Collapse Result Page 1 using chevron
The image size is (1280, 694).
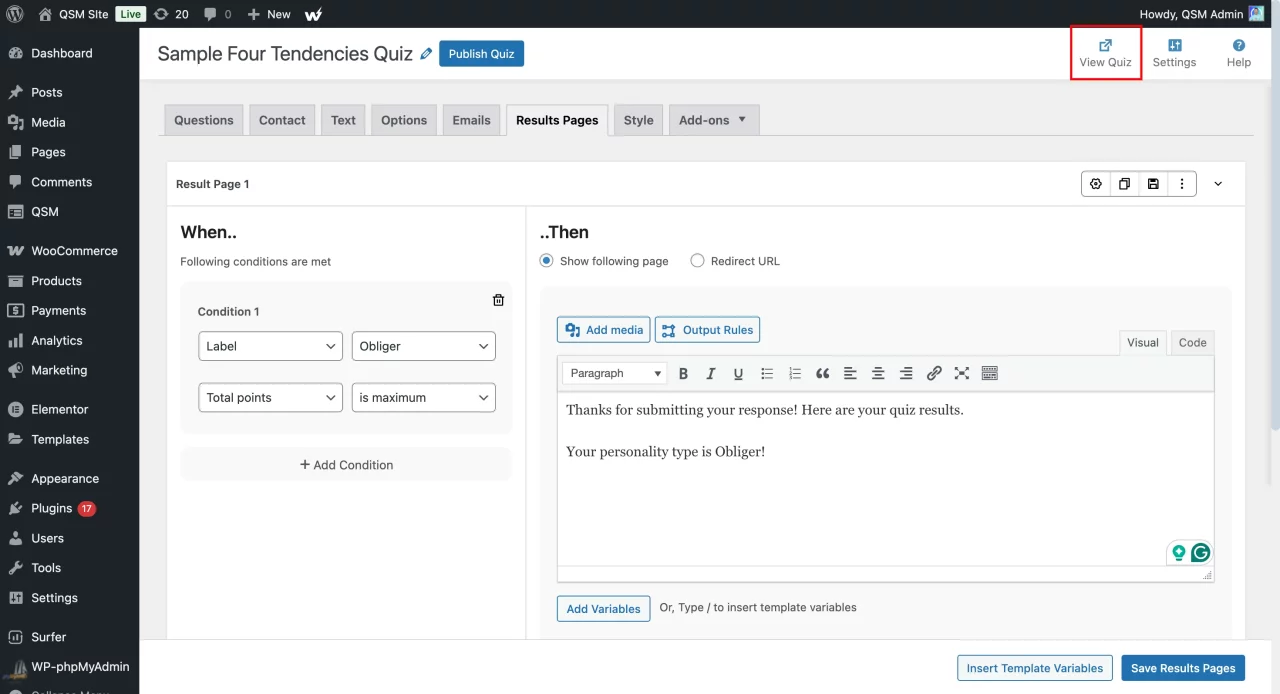(1218, 184)
